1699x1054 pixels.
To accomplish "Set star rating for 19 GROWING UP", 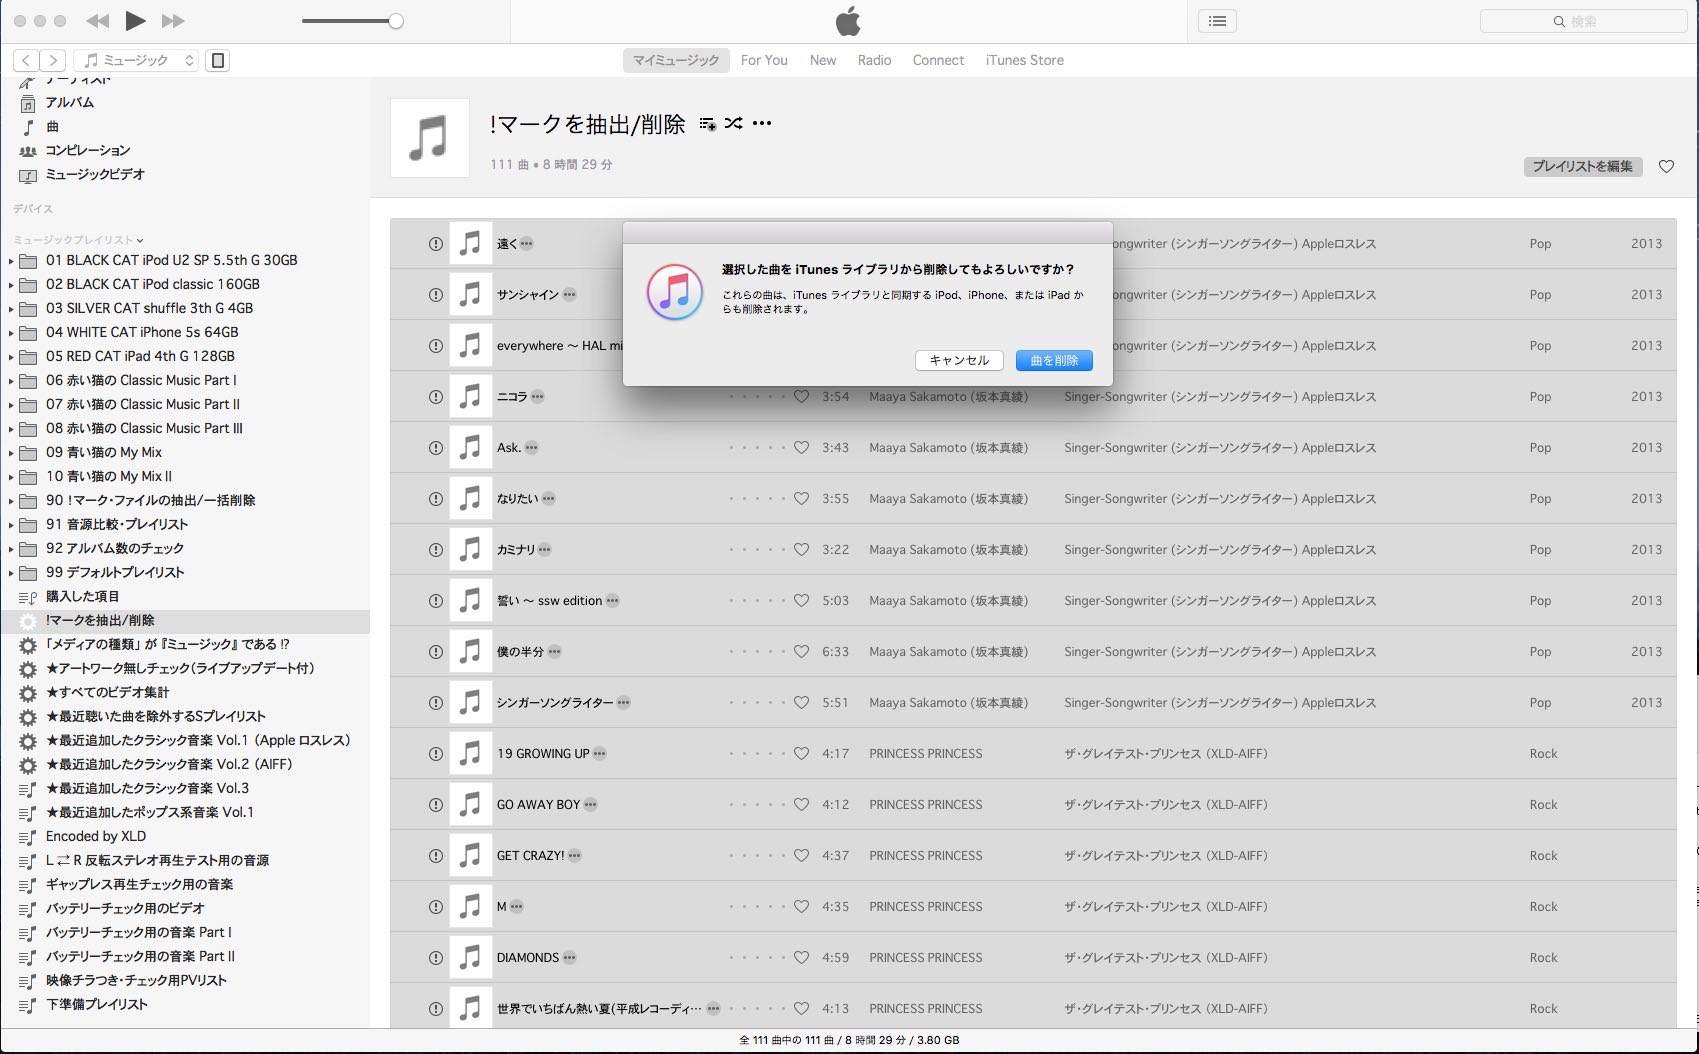I will click(x=757, y=754).
